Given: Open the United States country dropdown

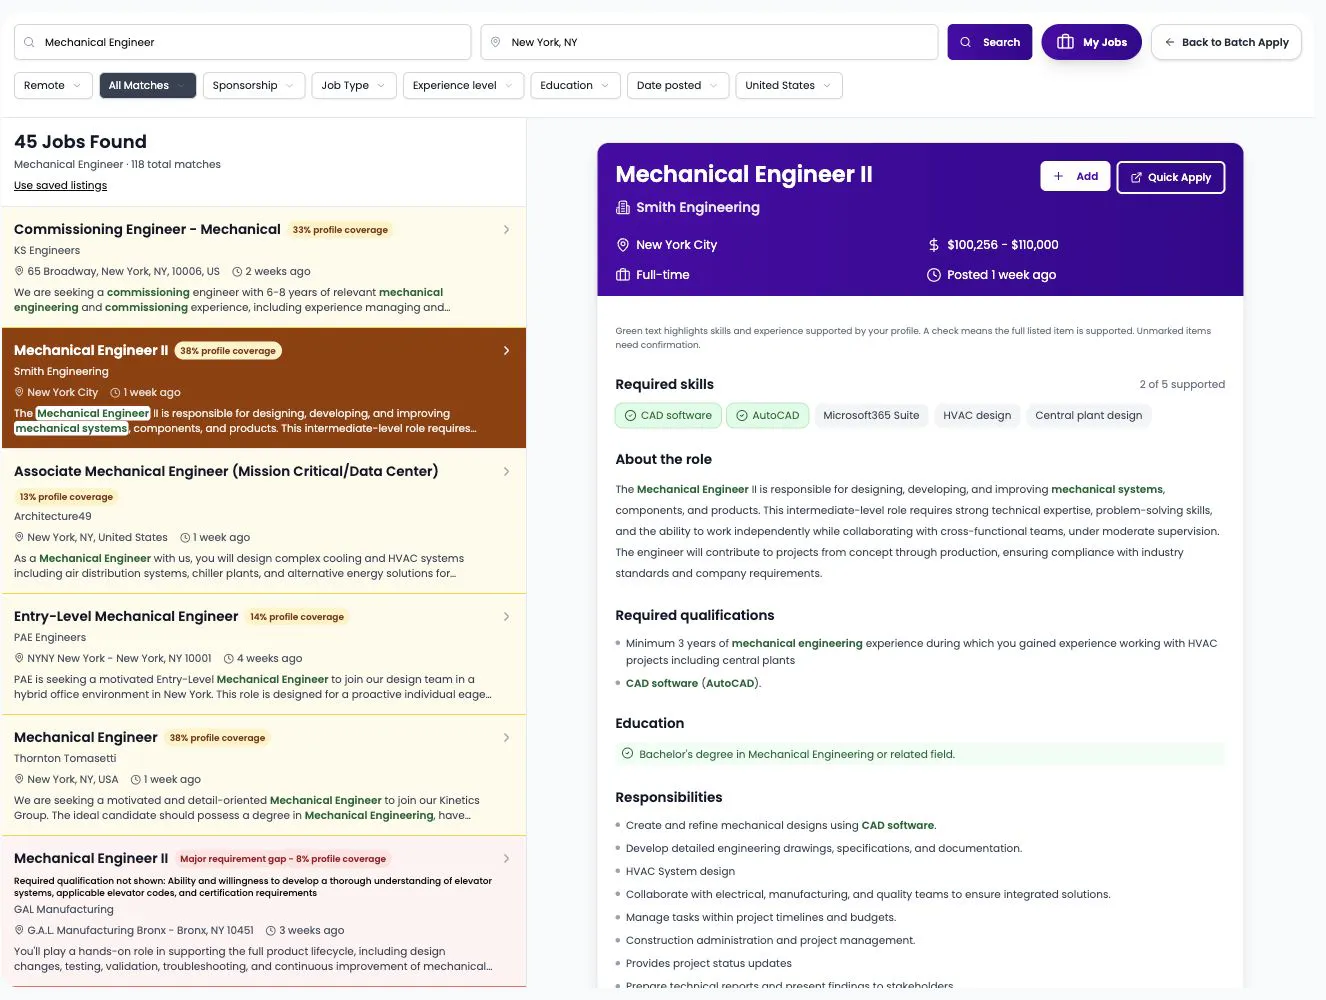Looking at the screenshot, I should (x=789, y=86).
